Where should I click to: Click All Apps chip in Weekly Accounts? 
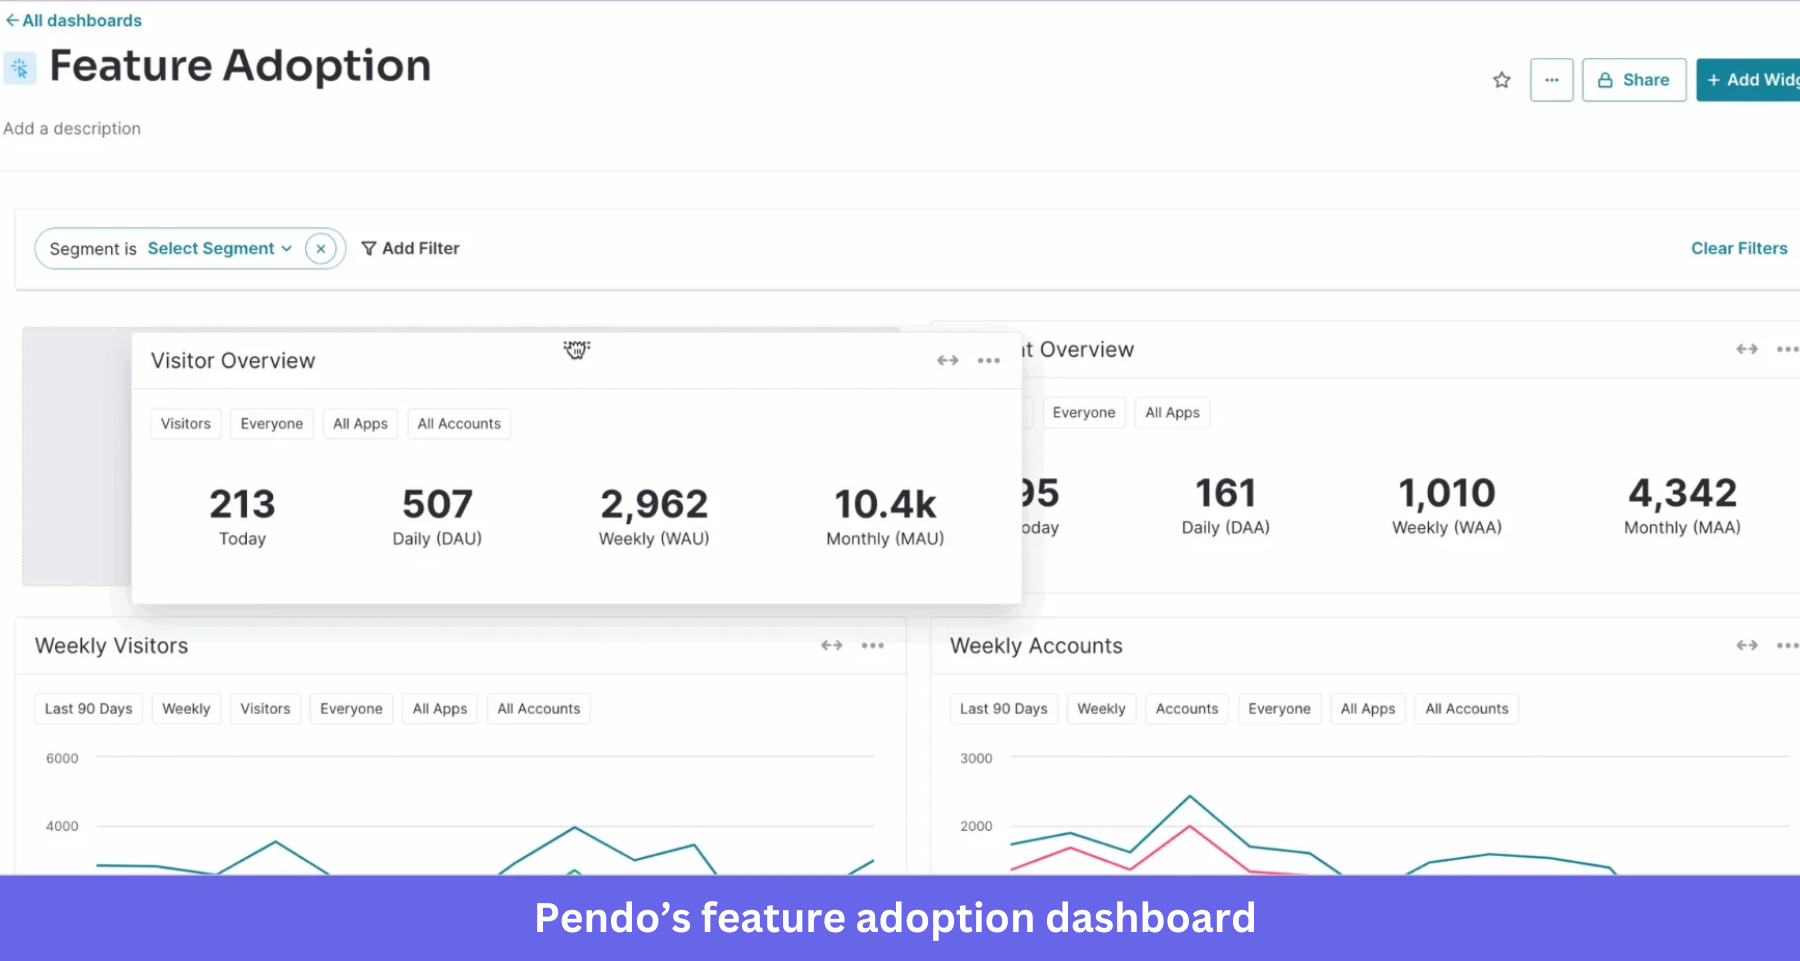tap(1368, 709)
